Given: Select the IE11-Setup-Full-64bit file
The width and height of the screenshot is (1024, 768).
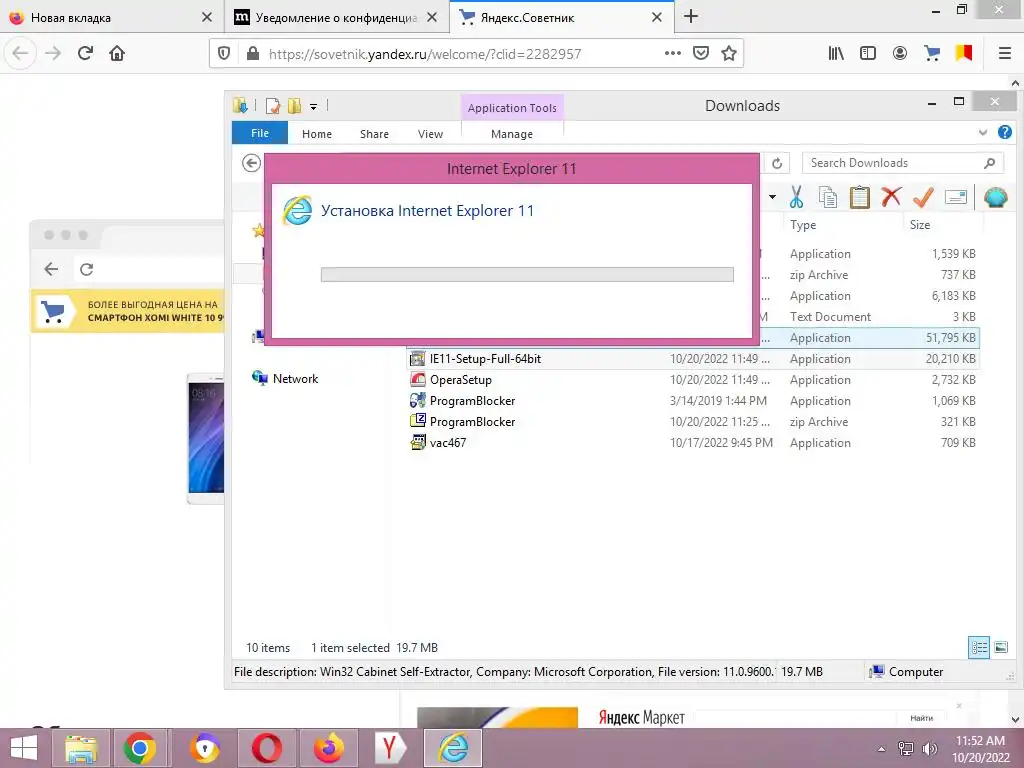Looking at the screenshot, I should [x=694, y=359].
